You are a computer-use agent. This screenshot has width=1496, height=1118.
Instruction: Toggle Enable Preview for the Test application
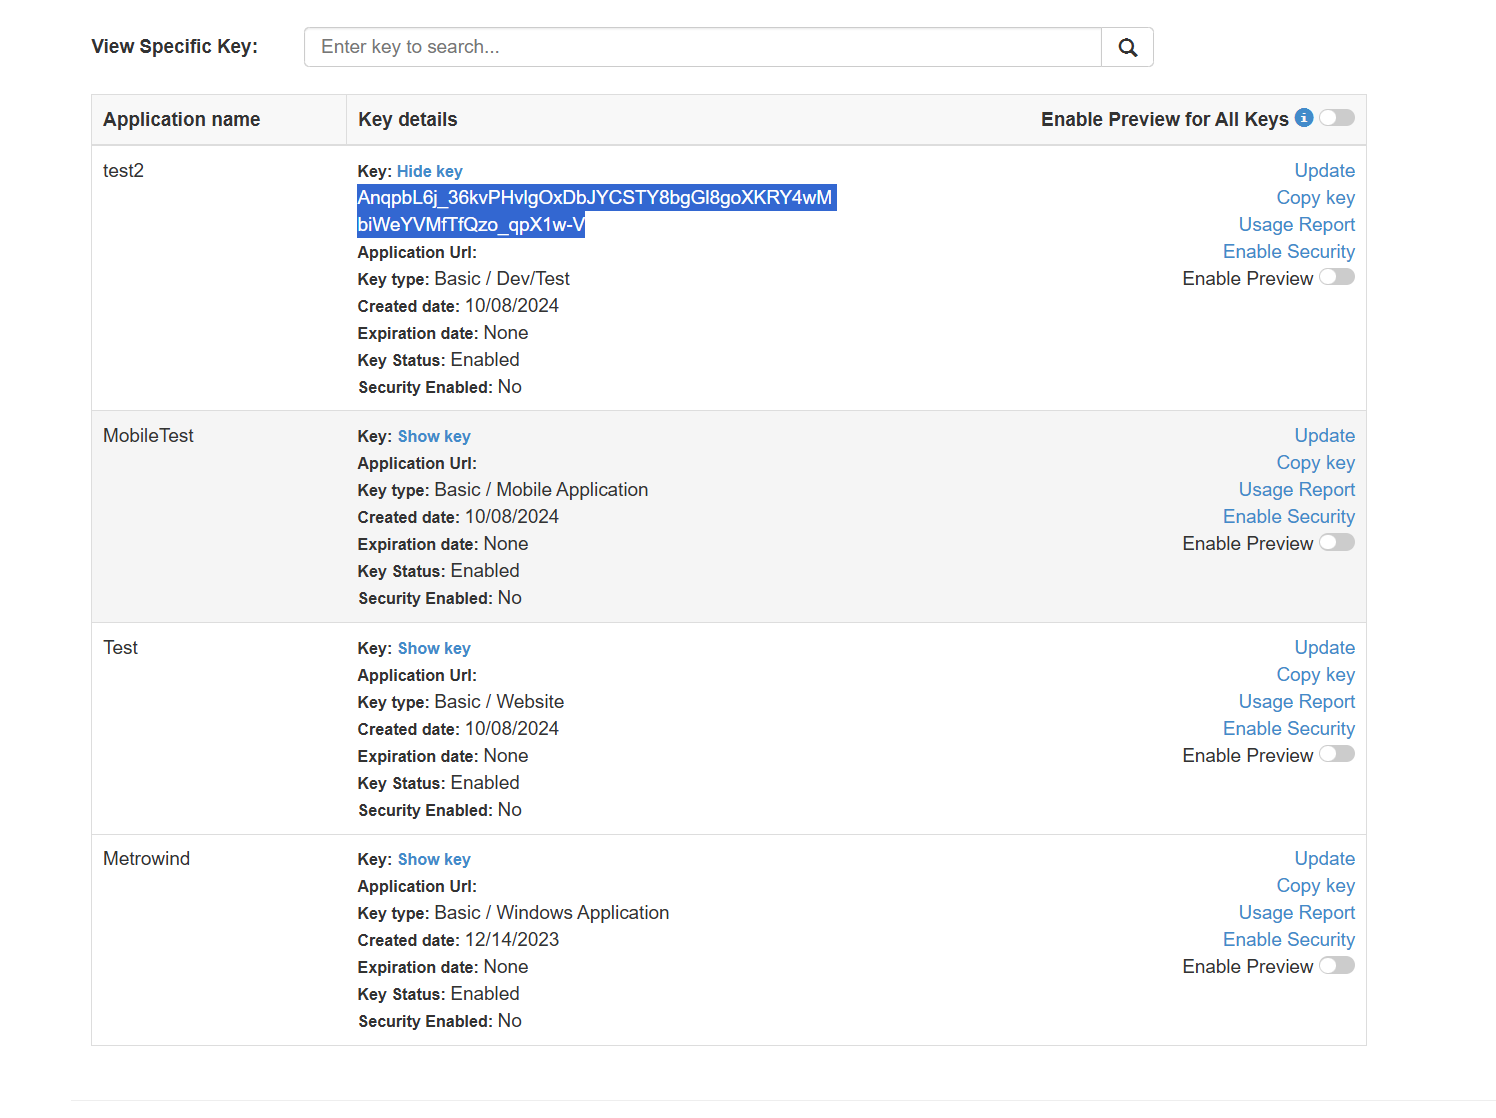[x=1336, y=754]
